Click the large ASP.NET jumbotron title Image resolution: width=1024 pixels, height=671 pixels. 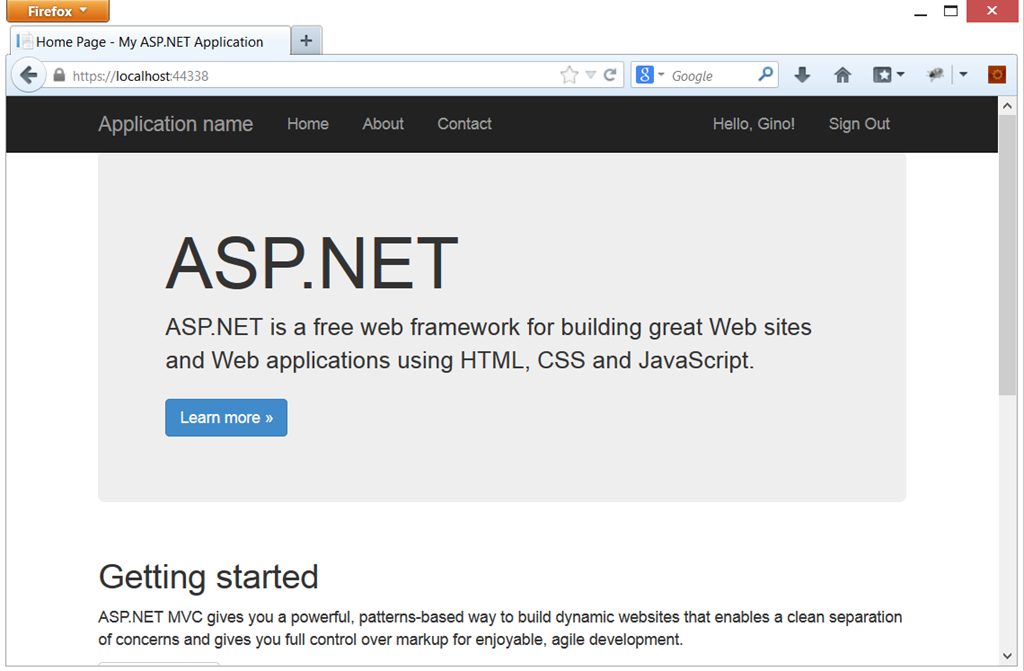tap(312, 263)
